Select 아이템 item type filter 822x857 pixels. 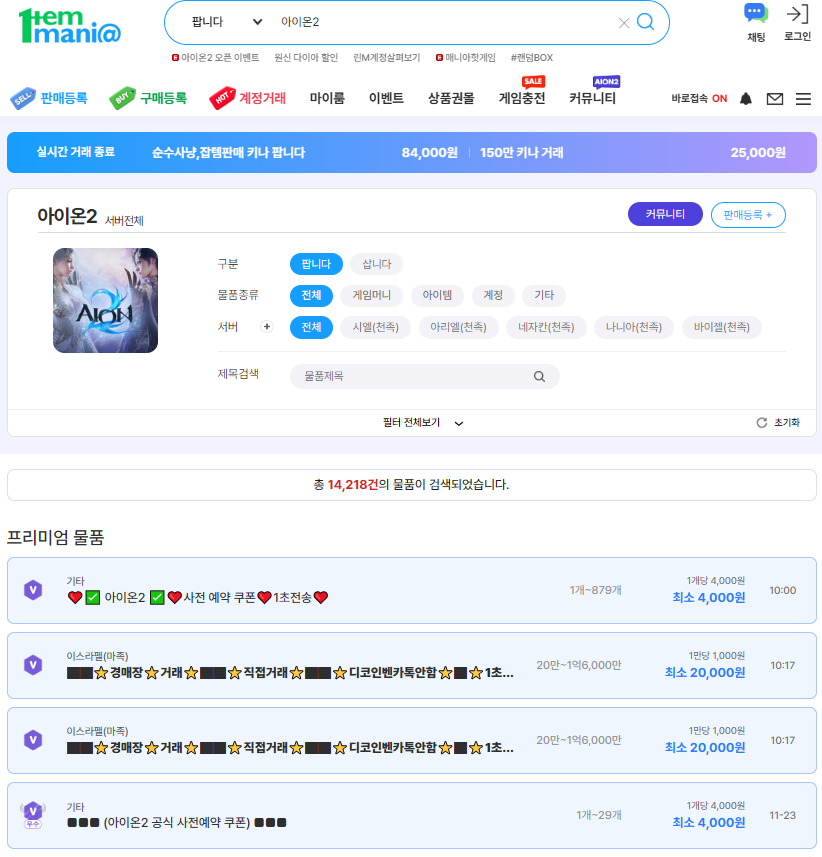click(437, 295)
